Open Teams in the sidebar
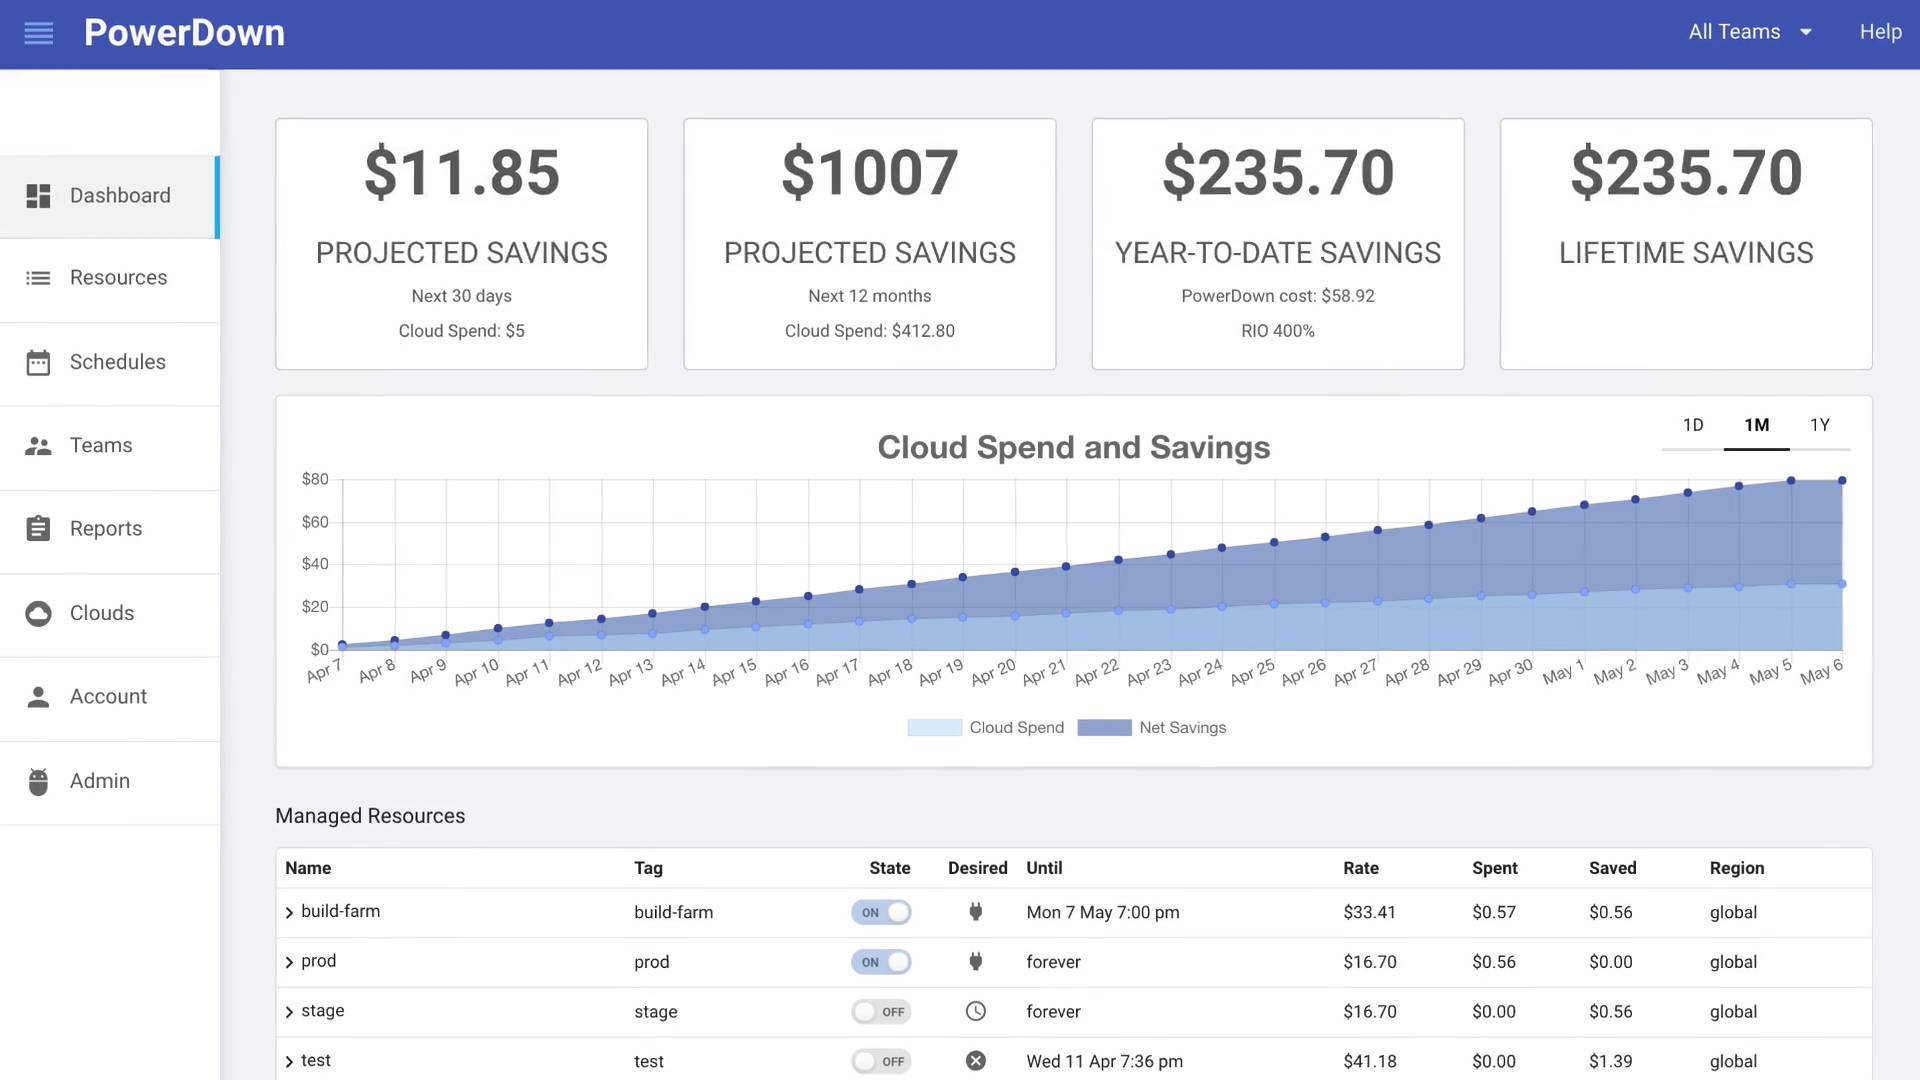This screenshot has height=1080, width=1920. (x=110, y=446)
